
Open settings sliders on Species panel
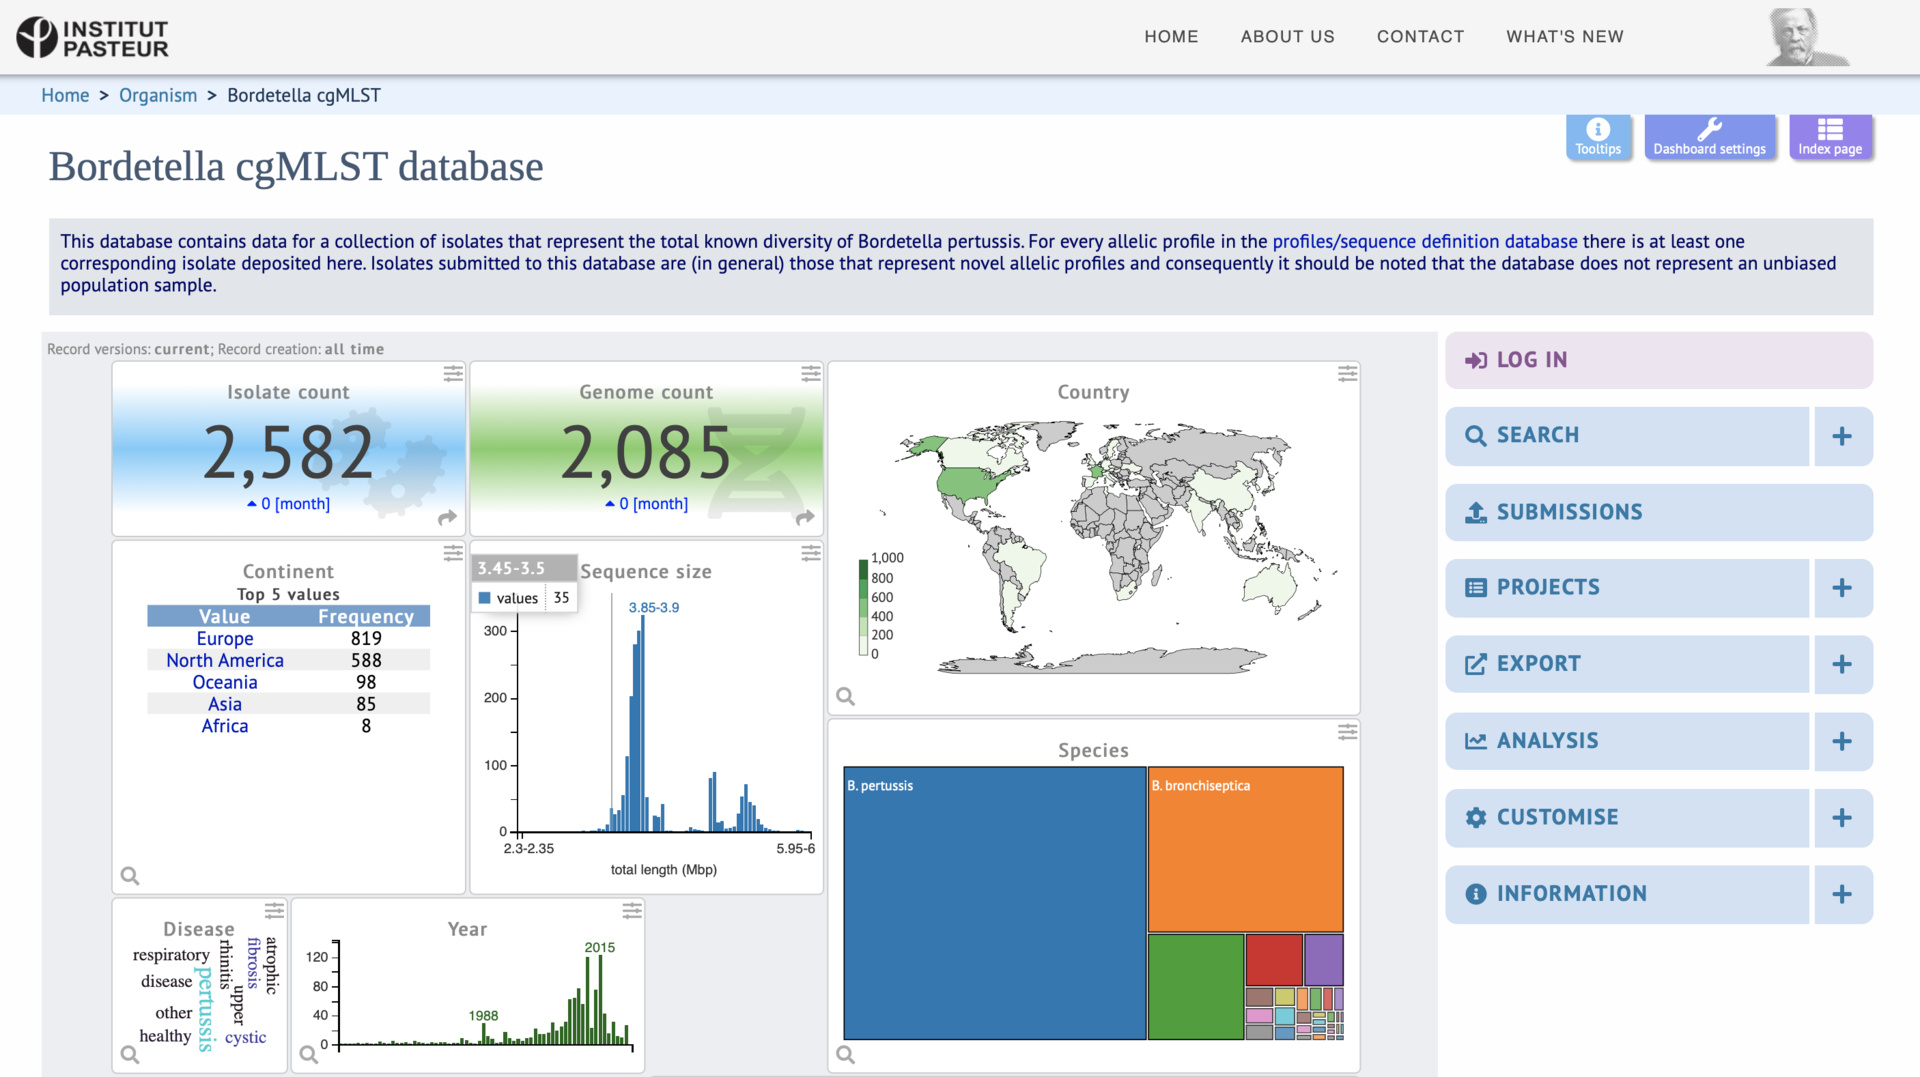[x=1347, y=732]
